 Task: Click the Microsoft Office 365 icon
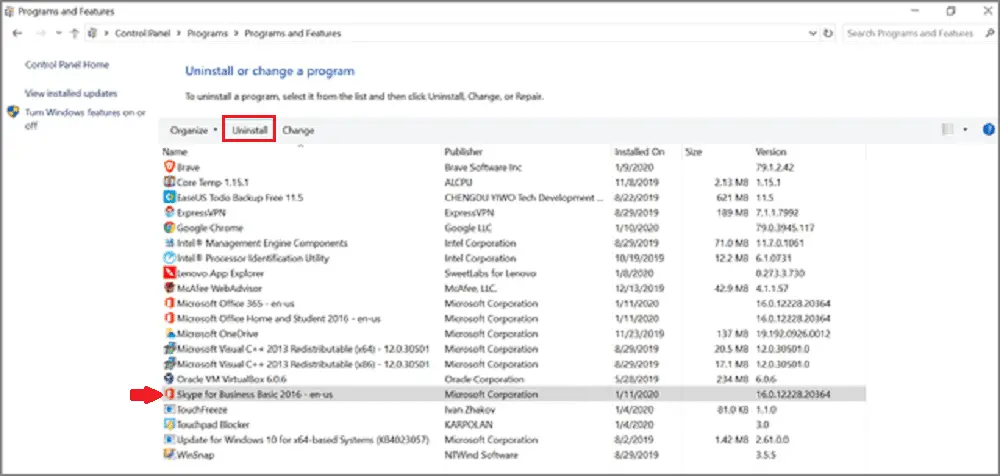click(169, 303)
